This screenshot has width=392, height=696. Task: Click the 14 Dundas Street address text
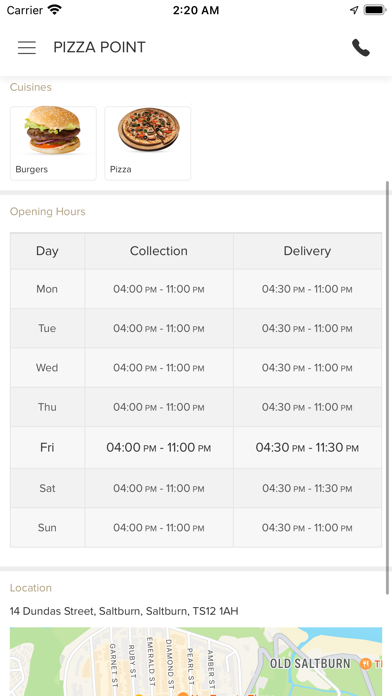pos(124,611)
